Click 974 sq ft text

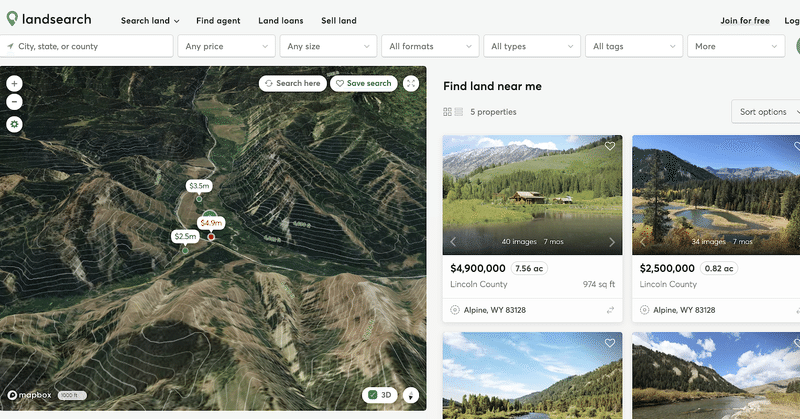coord(598,284)
